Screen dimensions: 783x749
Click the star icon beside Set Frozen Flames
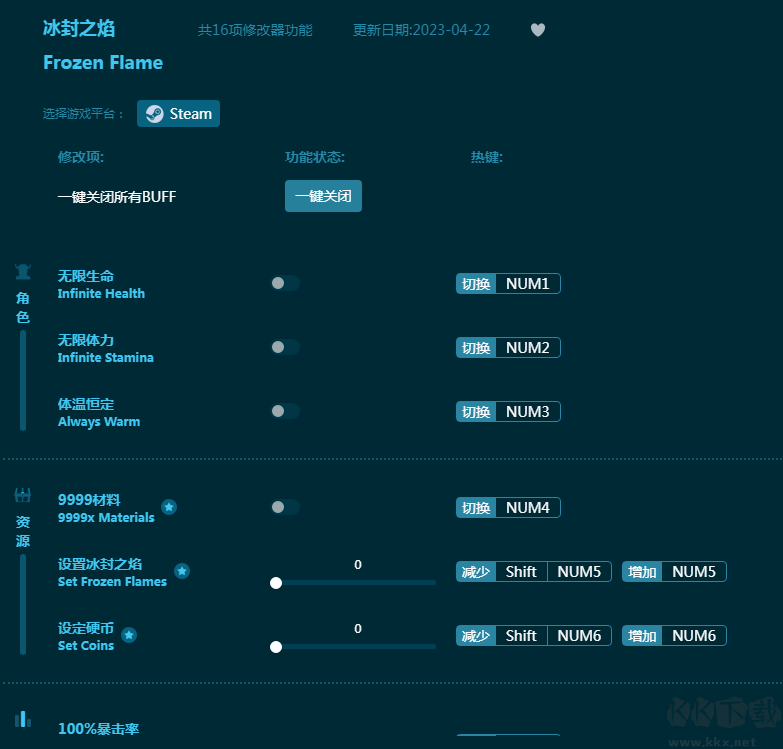coord(182,571)
